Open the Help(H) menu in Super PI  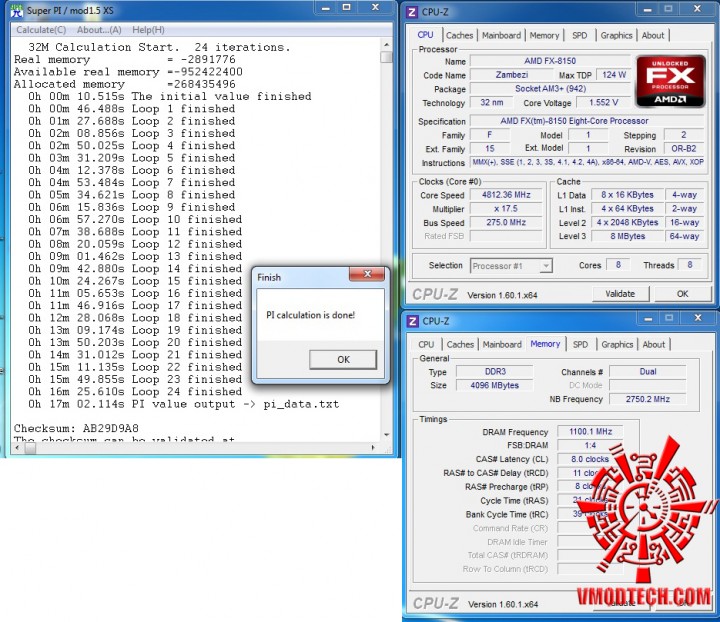[x=148, y=30]
